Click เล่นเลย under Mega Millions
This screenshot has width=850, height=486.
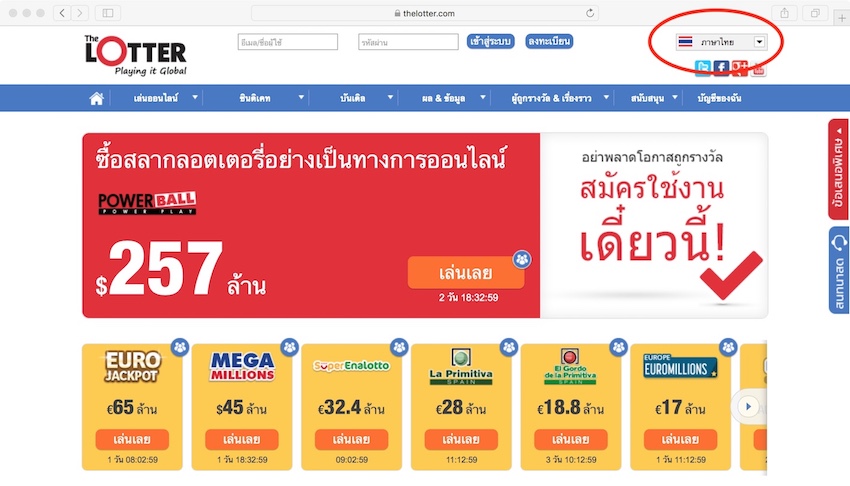[242, 439]
